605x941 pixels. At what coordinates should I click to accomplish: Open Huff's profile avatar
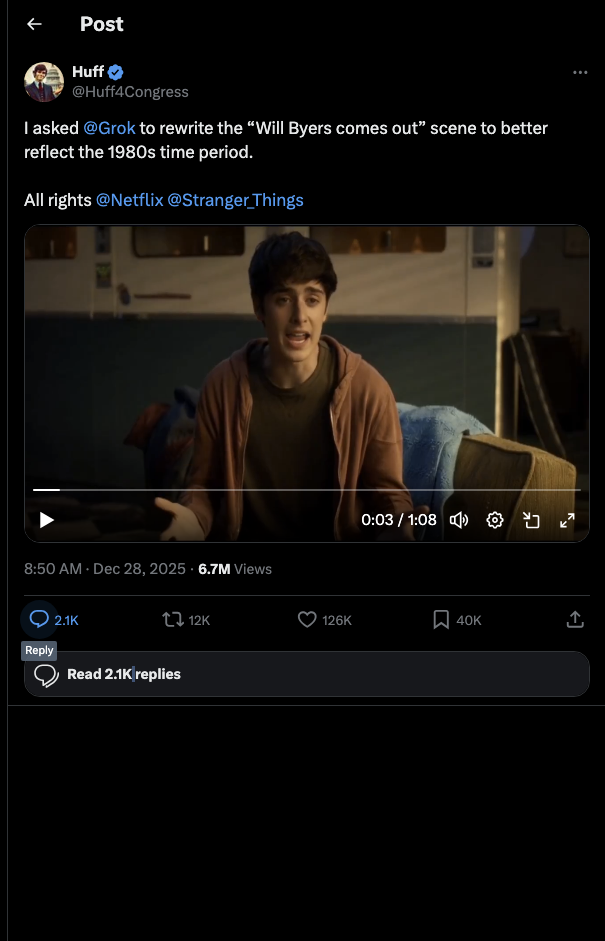[x=44, y=82]
